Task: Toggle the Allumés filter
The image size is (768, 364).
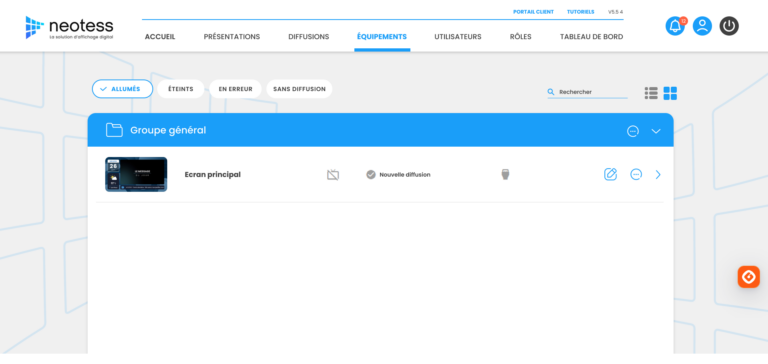Action: 122,89
